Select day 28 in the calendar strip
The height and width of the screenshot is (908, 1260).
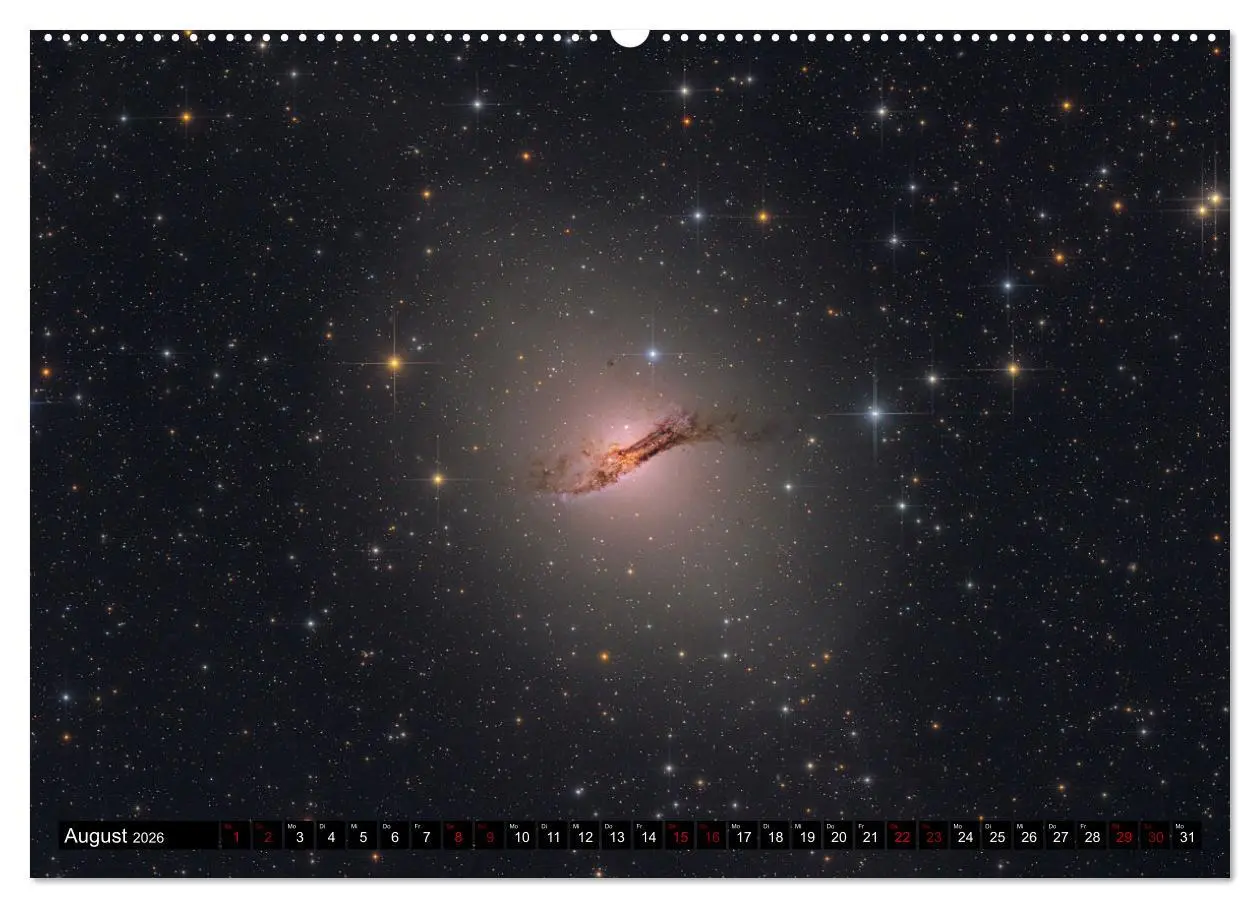coord(1092,836)
